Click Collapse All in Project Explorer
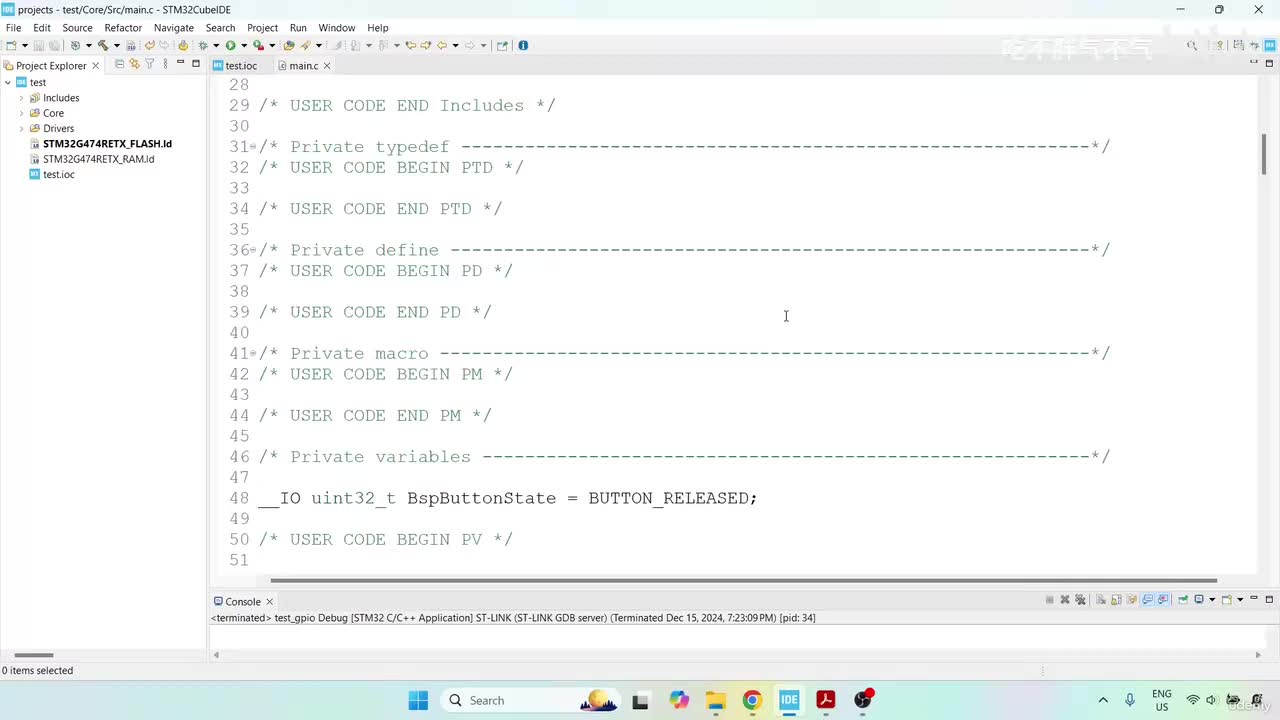Screen dimensions: 1280x720 point(120,64)
